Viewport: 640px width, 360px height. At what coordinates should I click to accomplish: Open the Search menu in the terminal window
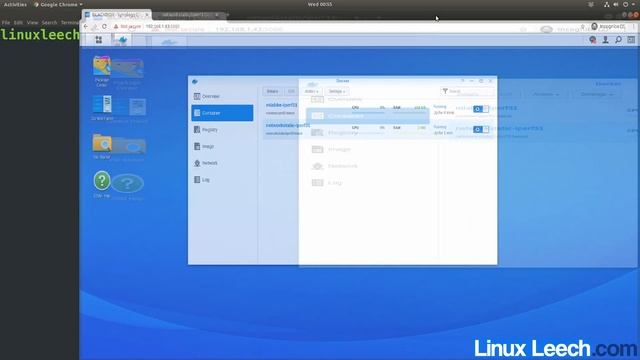click(49, 22)
